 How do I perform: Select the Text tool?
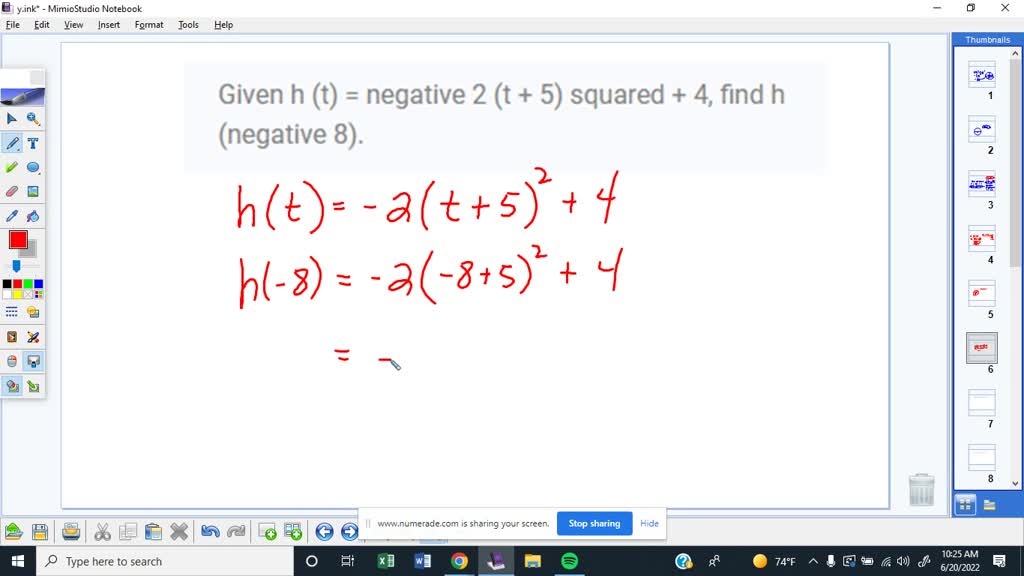(32, 143)
